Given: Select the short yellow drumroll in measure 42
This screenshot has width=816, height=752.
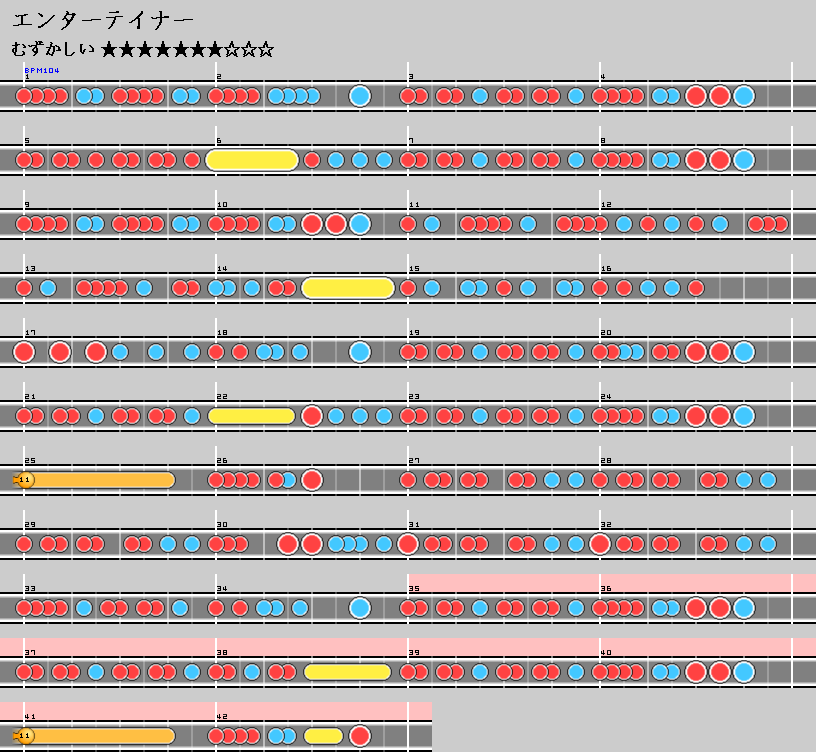Looking at the screenshot, I should coord(323,736).
